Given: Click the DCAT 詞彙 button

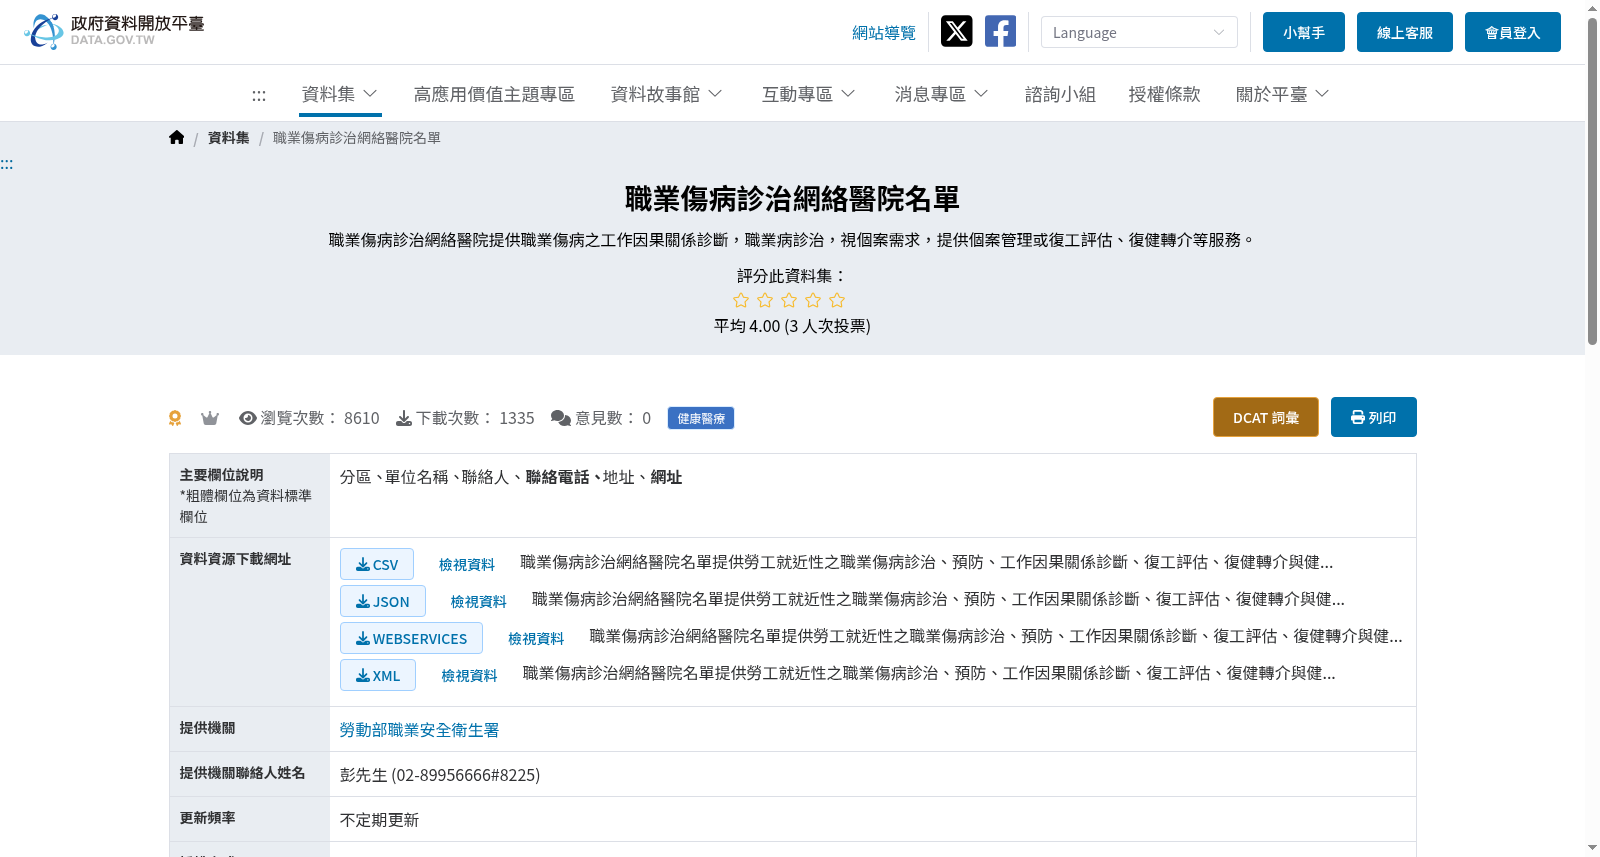Looking at the screenshot, I should pos(1266,417).
